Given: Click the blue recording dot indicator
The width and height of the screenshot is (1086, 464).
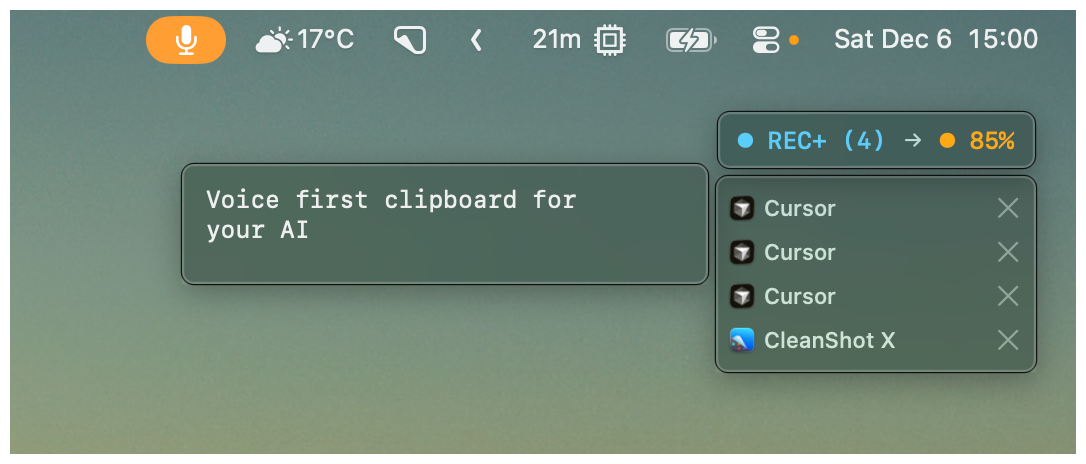Looking at the screenshot, I should (x=745, y=141).
